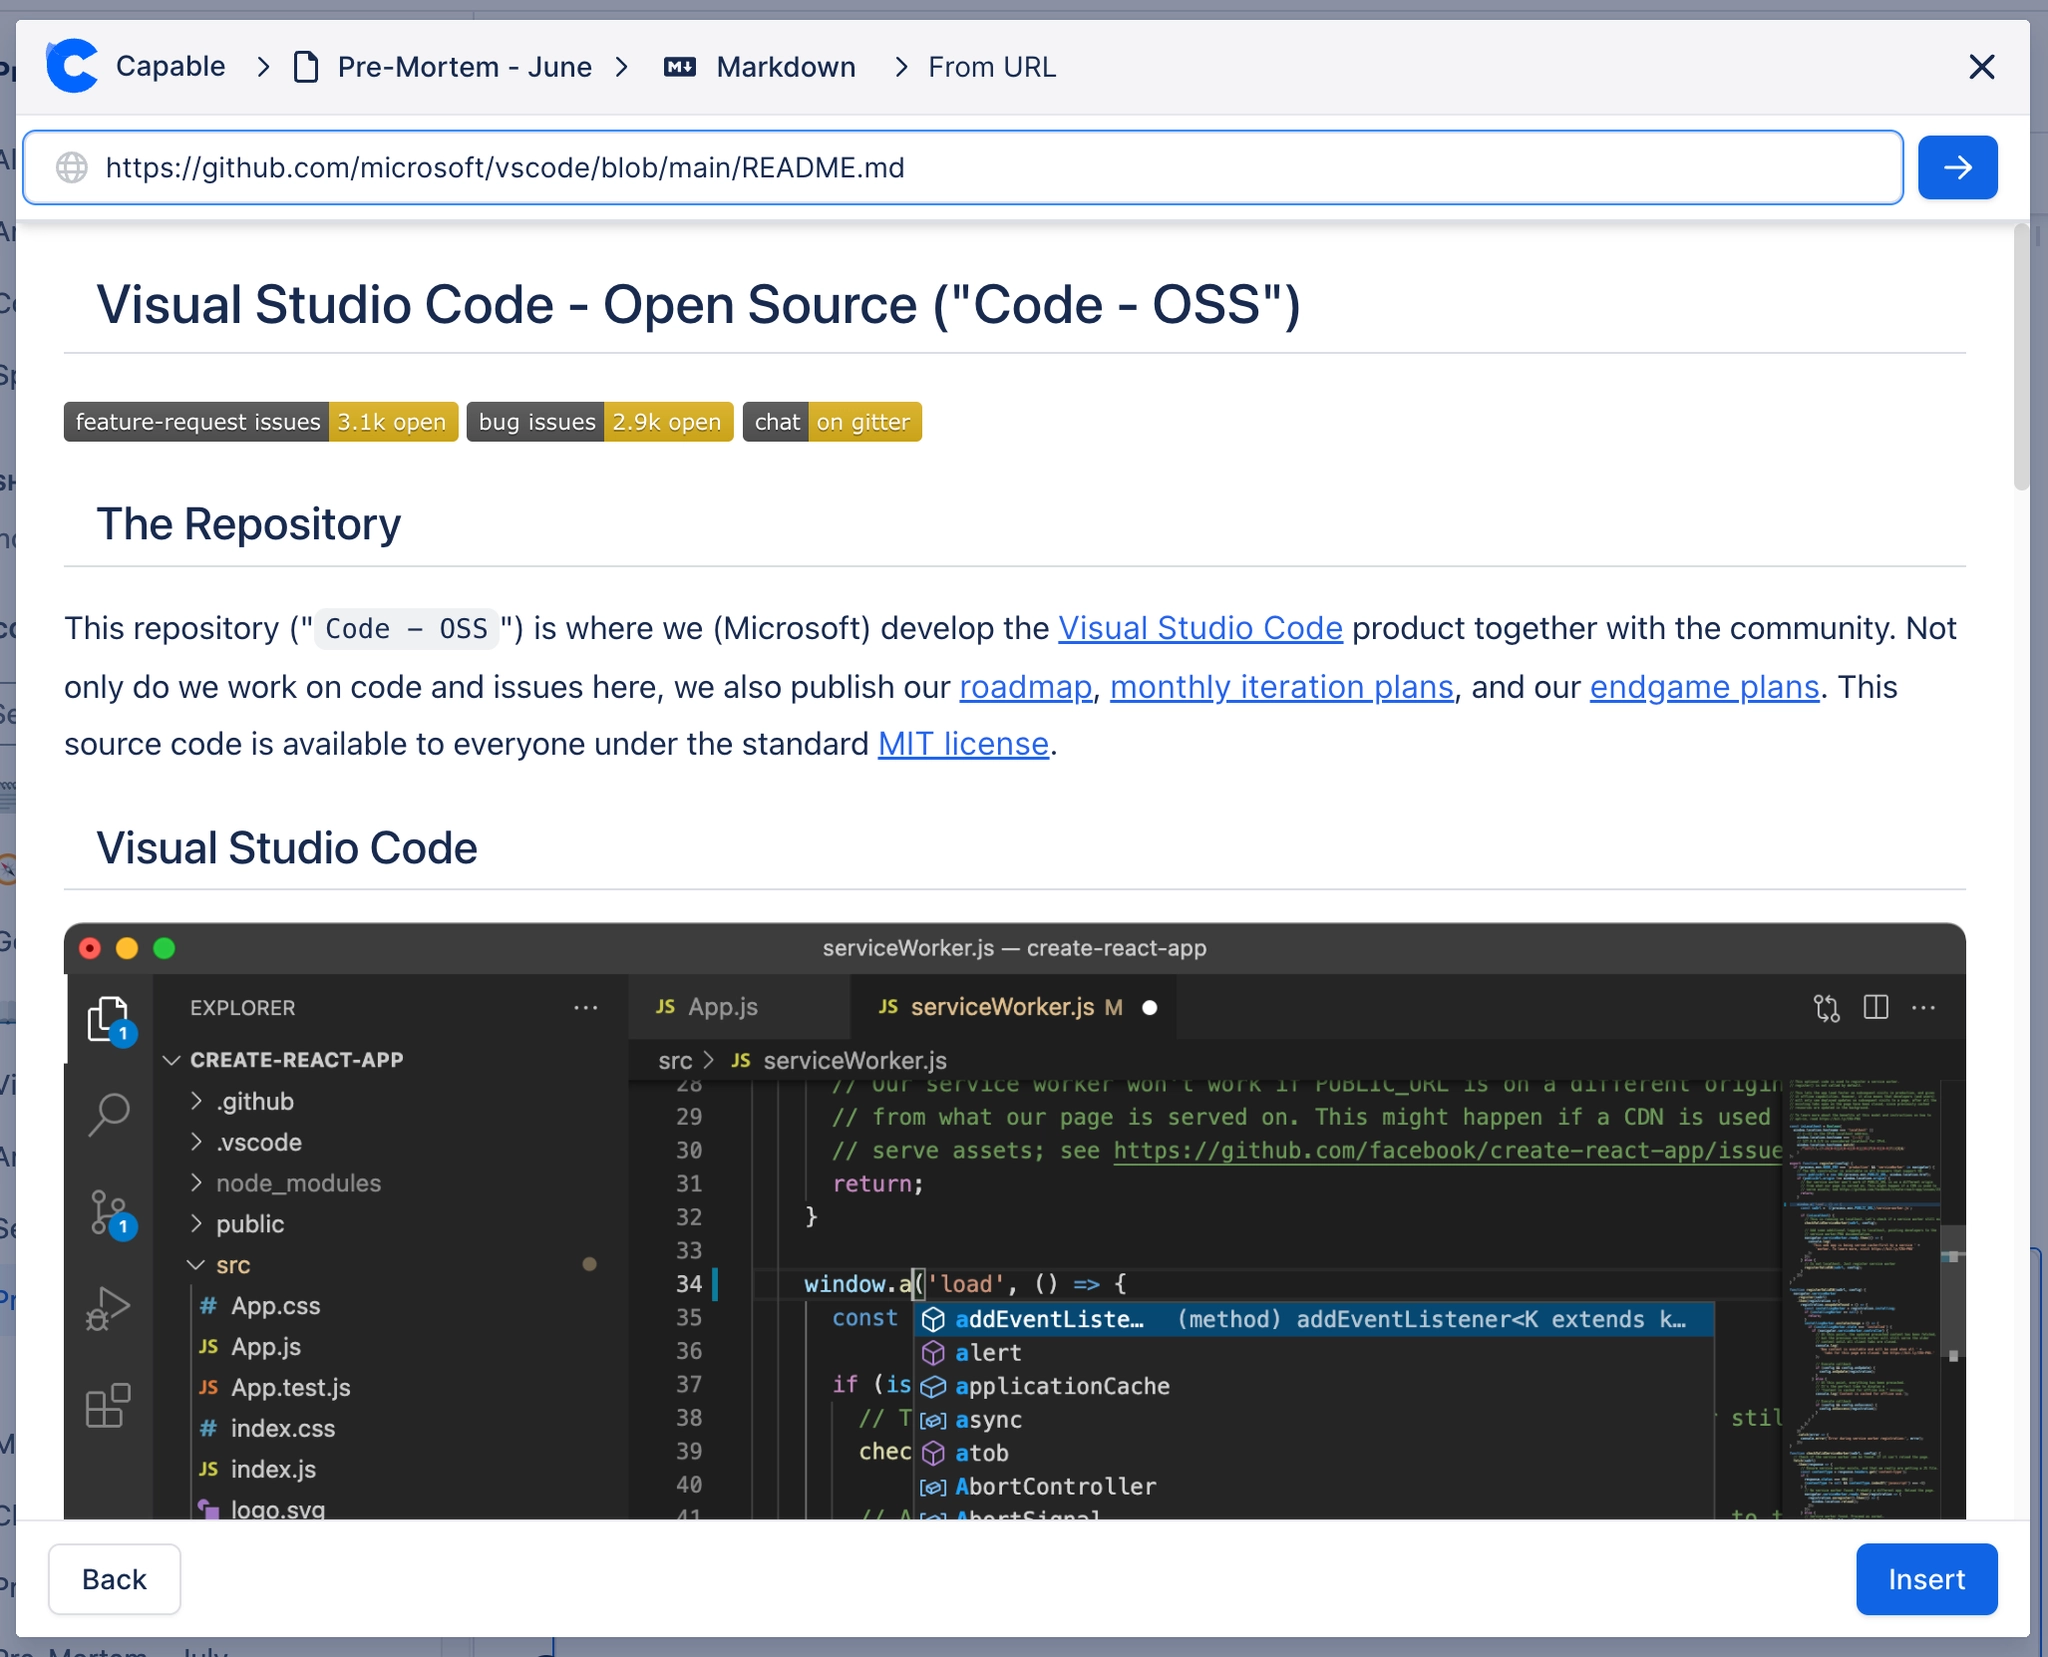Image resolution: width=2048 pixels, height=1657 pixels.
Task: Click the Search icon in VS Code screenshot
Action: tap(108, 1113)
